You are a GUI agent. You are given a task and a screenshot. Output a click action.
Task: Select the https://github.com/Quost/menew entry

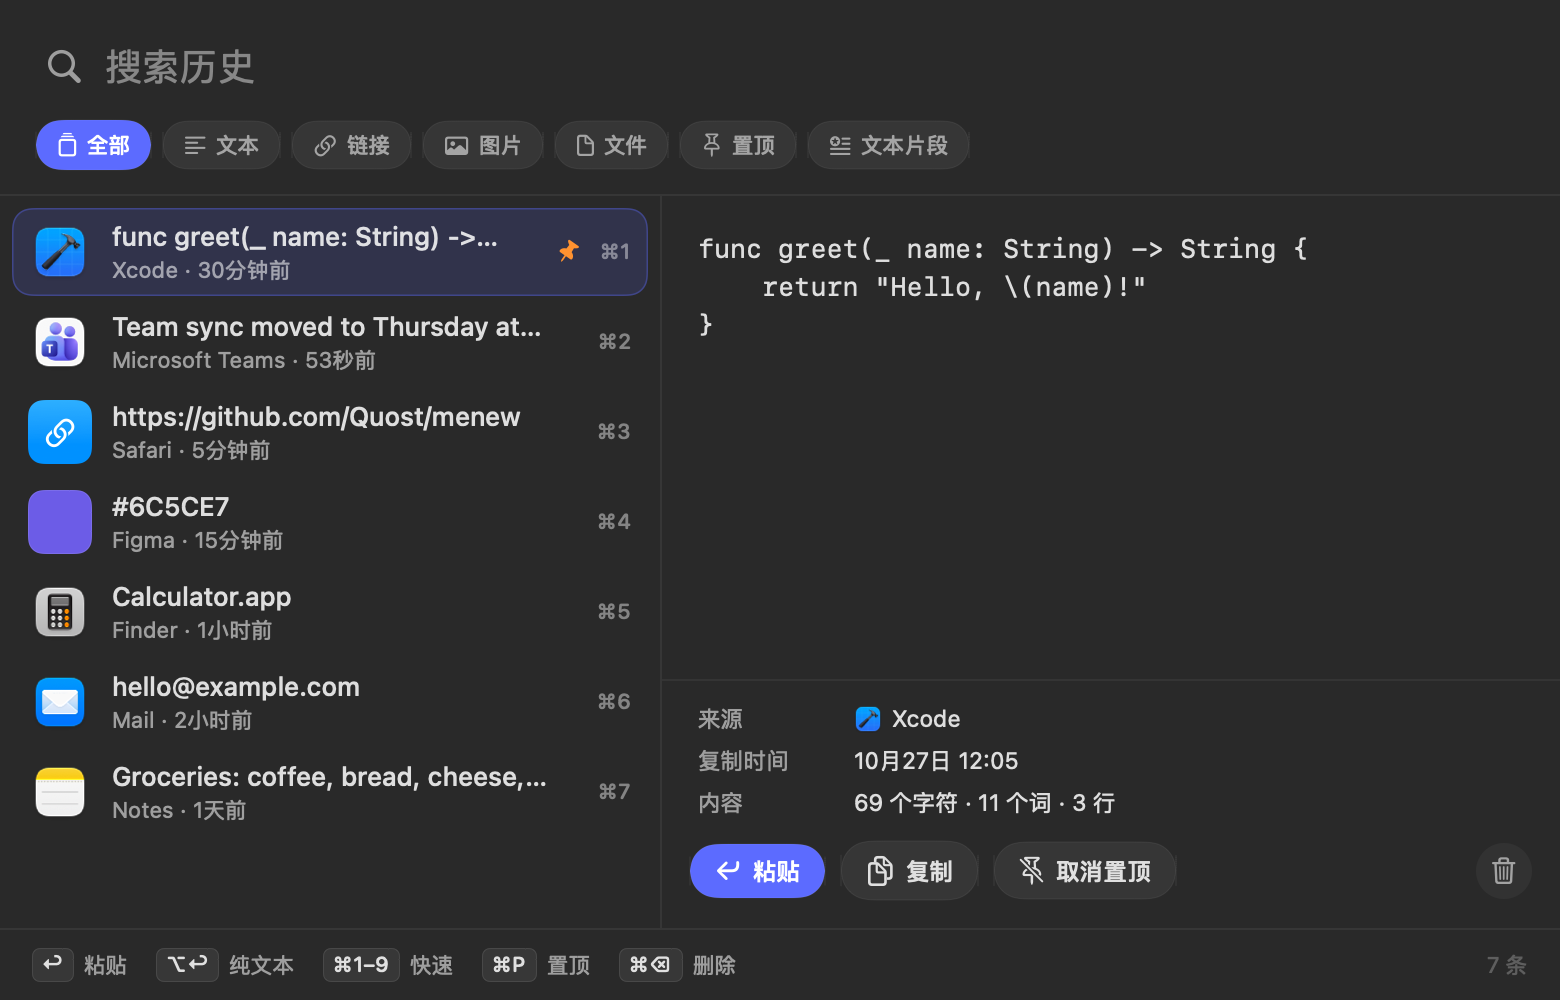(330, 432)
